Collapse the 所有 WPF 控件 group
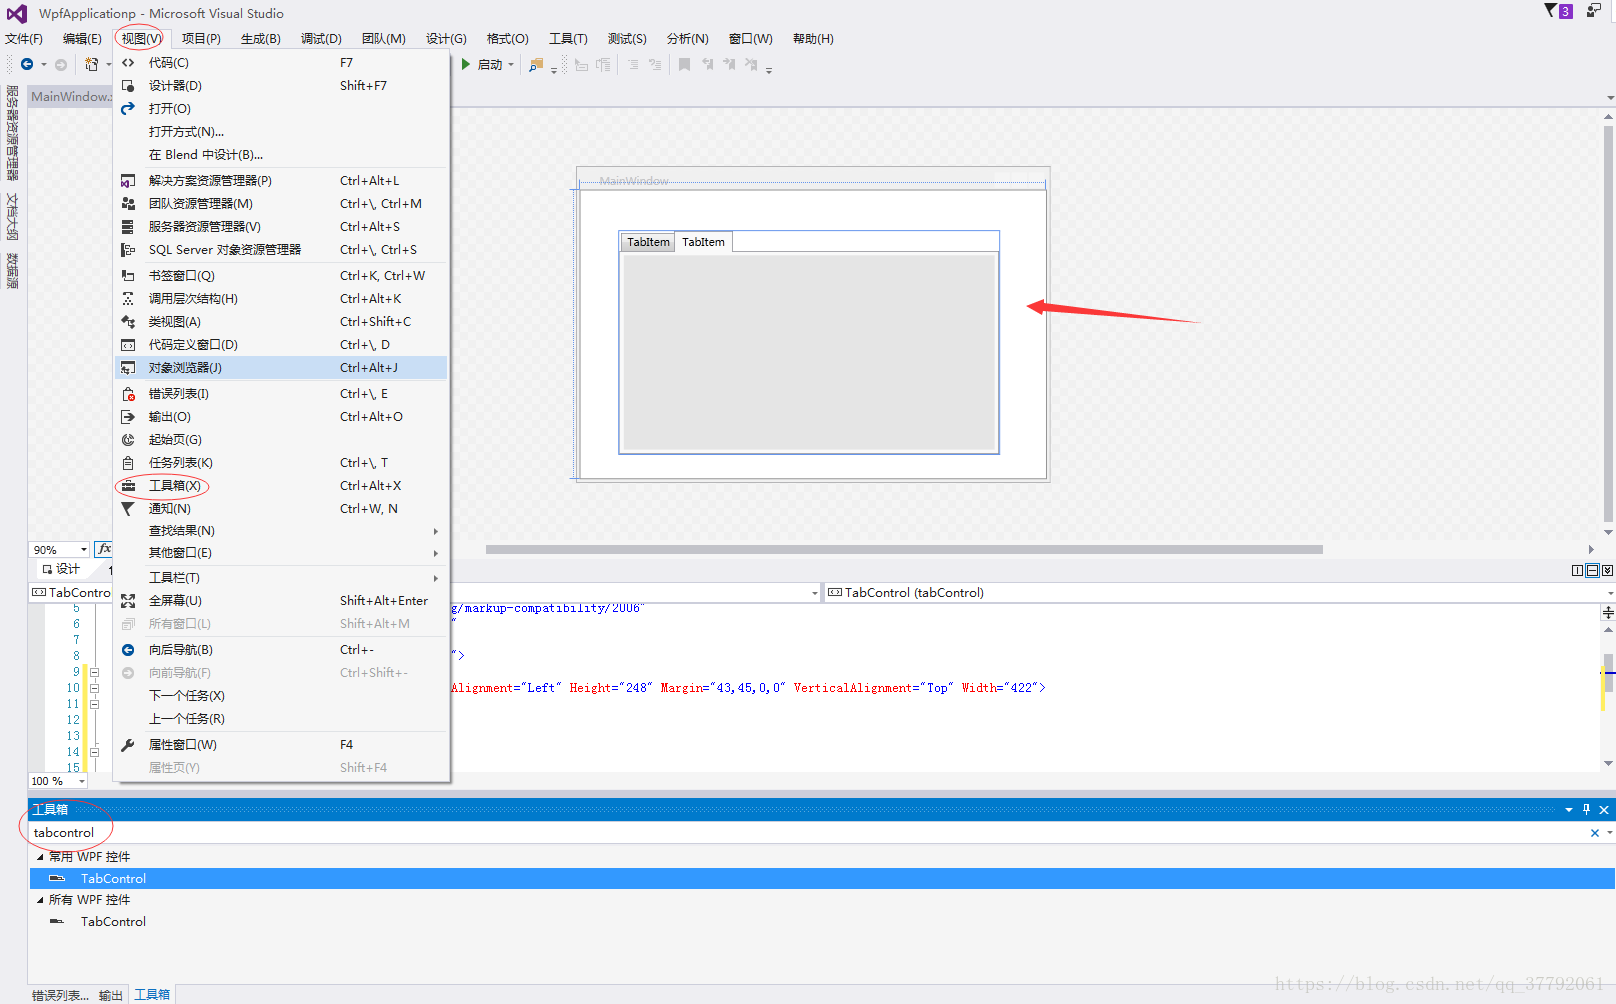1616x1004 pixels. 40,900
